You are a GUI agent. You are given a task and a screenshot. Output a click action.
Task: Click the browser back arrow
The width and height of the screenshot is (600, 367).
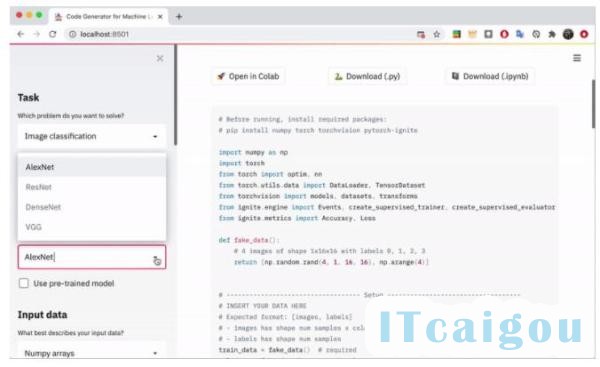click(x=20, y=34)
